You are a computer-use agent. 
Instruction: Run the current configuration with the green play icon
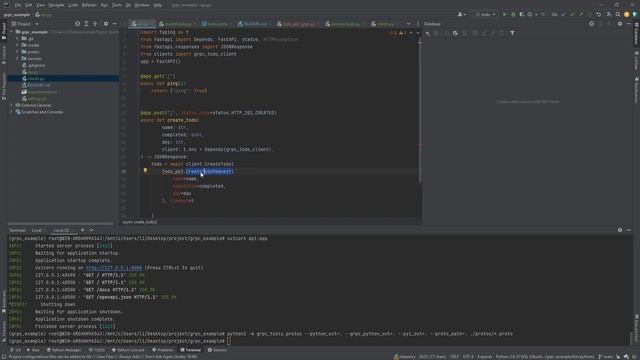[x=504, y=14]
